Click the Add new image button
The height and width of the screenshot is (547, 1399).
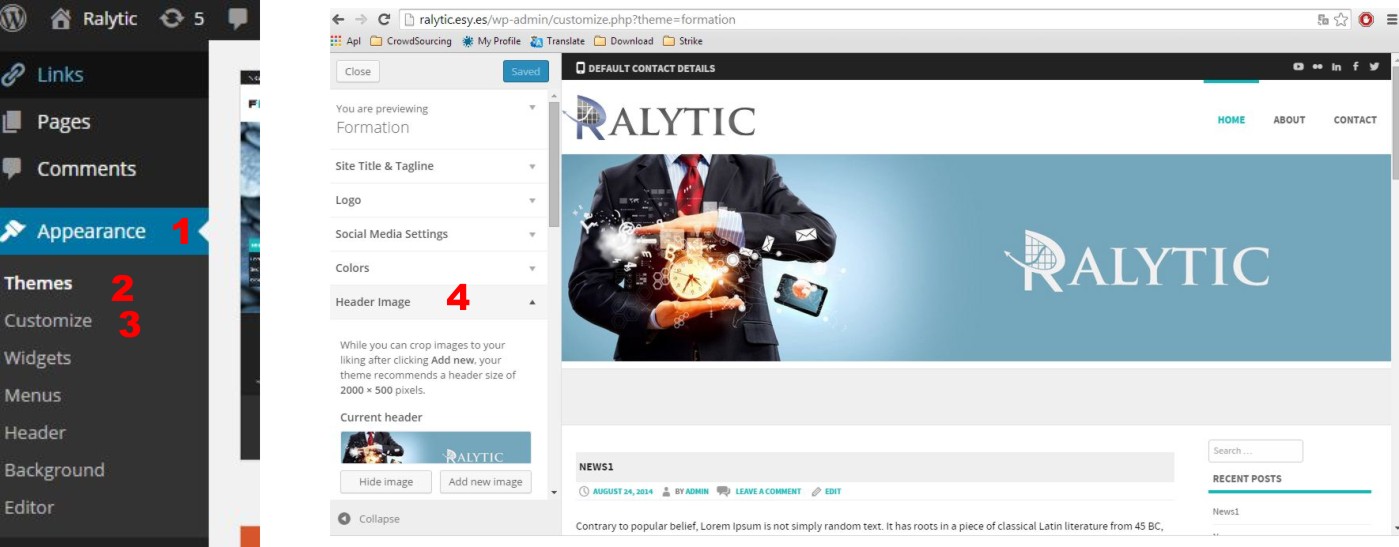pos(485,482)
